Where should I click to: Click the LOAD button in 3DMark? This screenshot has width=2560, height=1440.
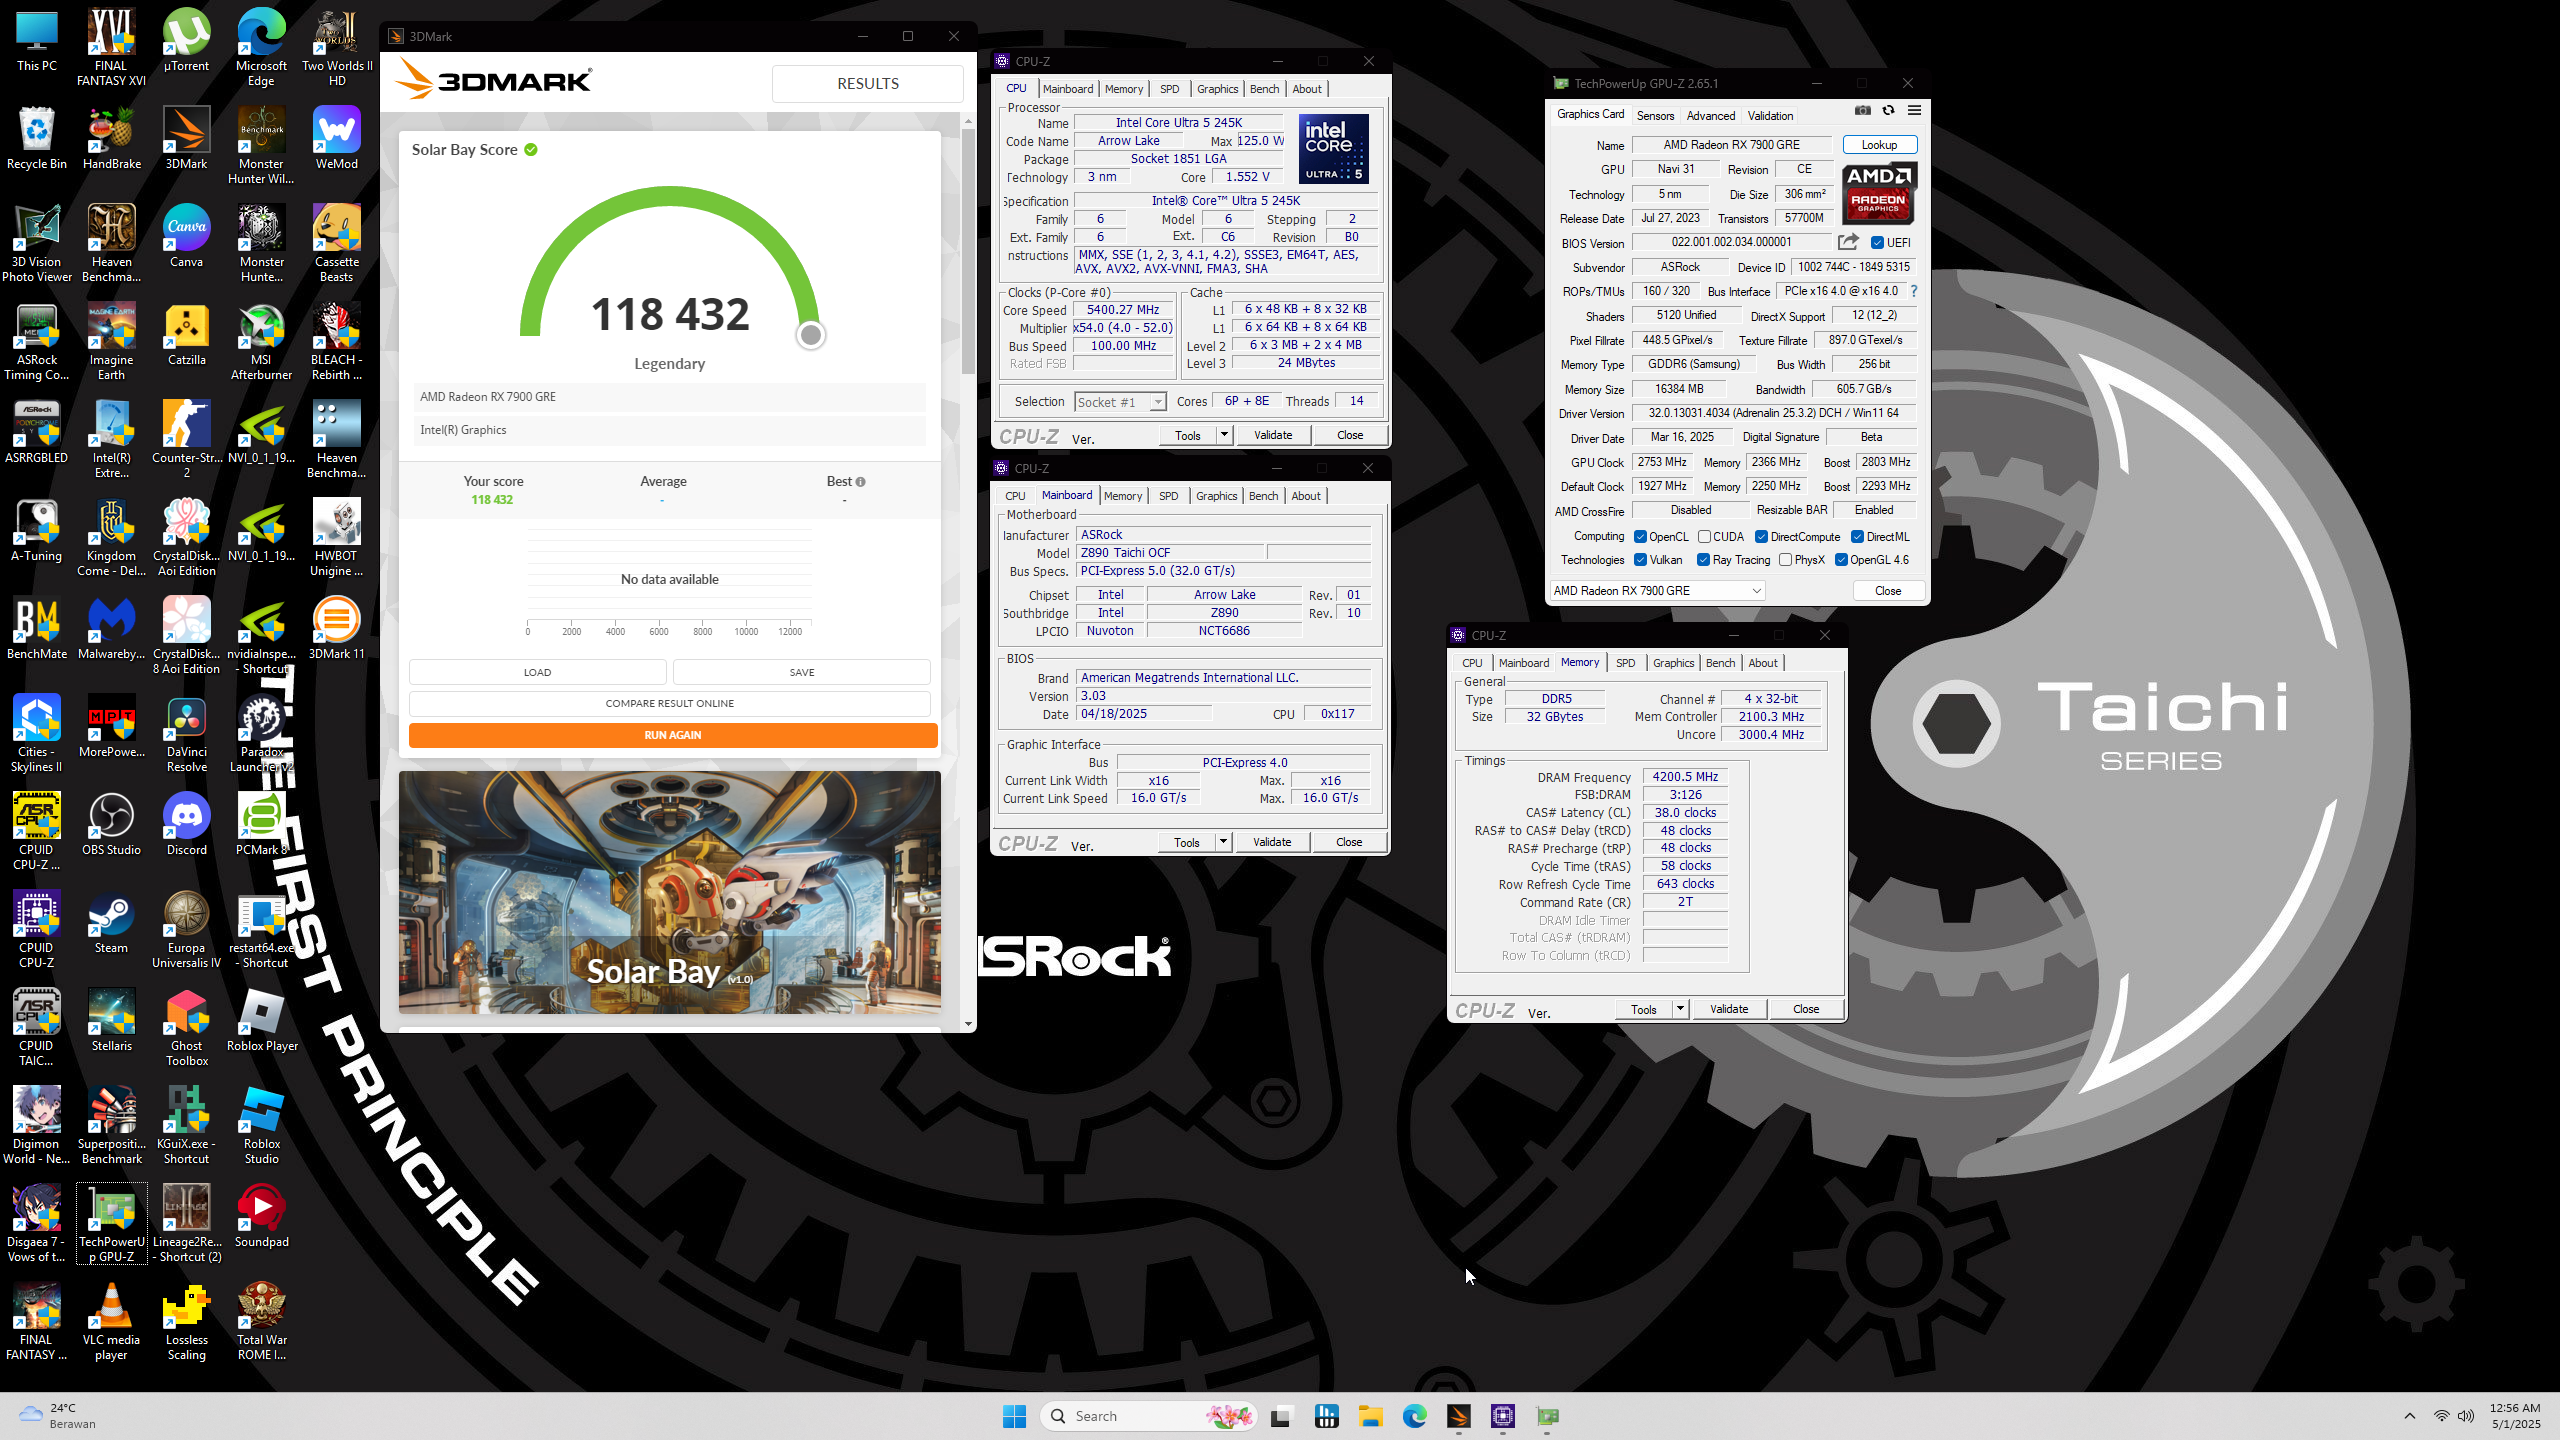click(x=537, y=672)
